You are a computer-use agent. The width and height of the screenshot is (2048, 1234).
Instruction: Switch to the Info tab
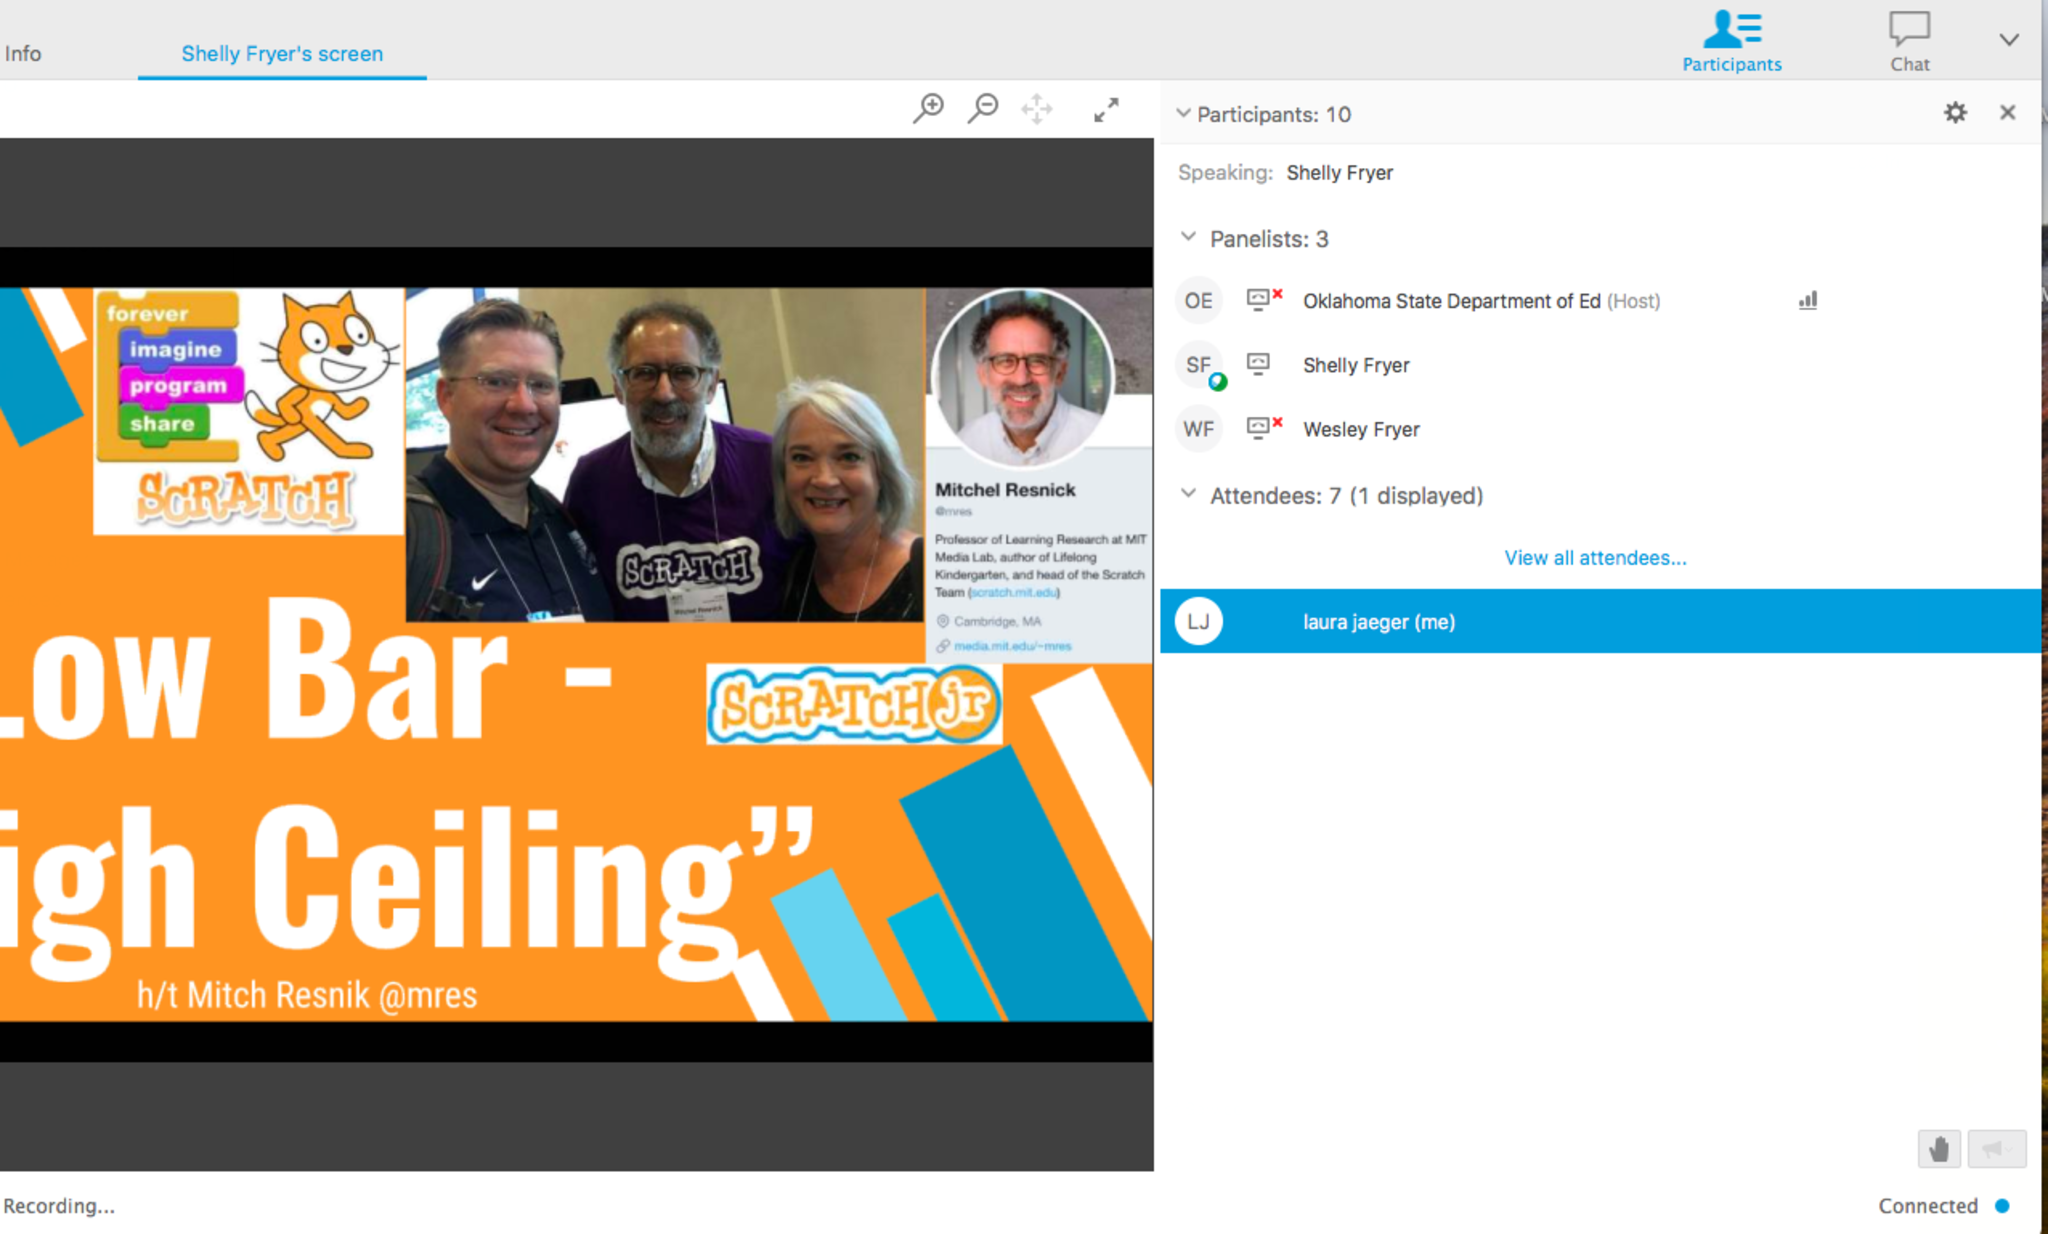click(x=23, y=54)
